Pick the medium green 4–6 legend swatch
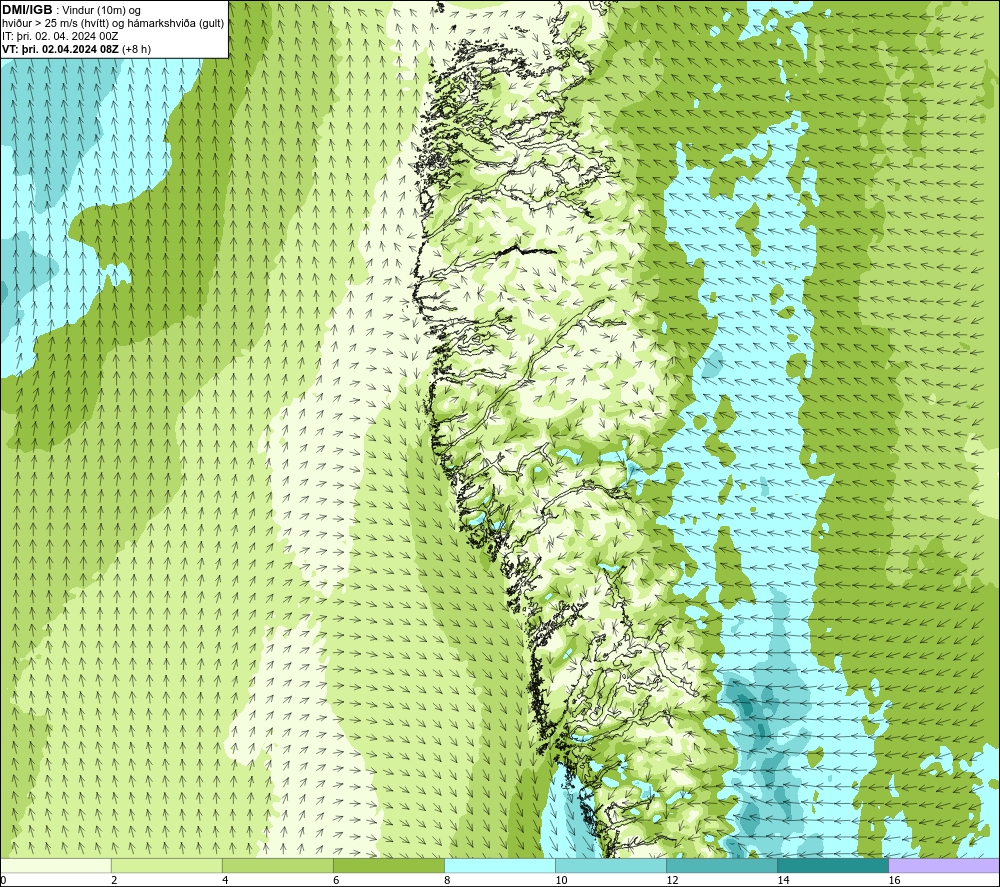The height and width of the screenshot is (887, 1000). [x=278, y=865]
